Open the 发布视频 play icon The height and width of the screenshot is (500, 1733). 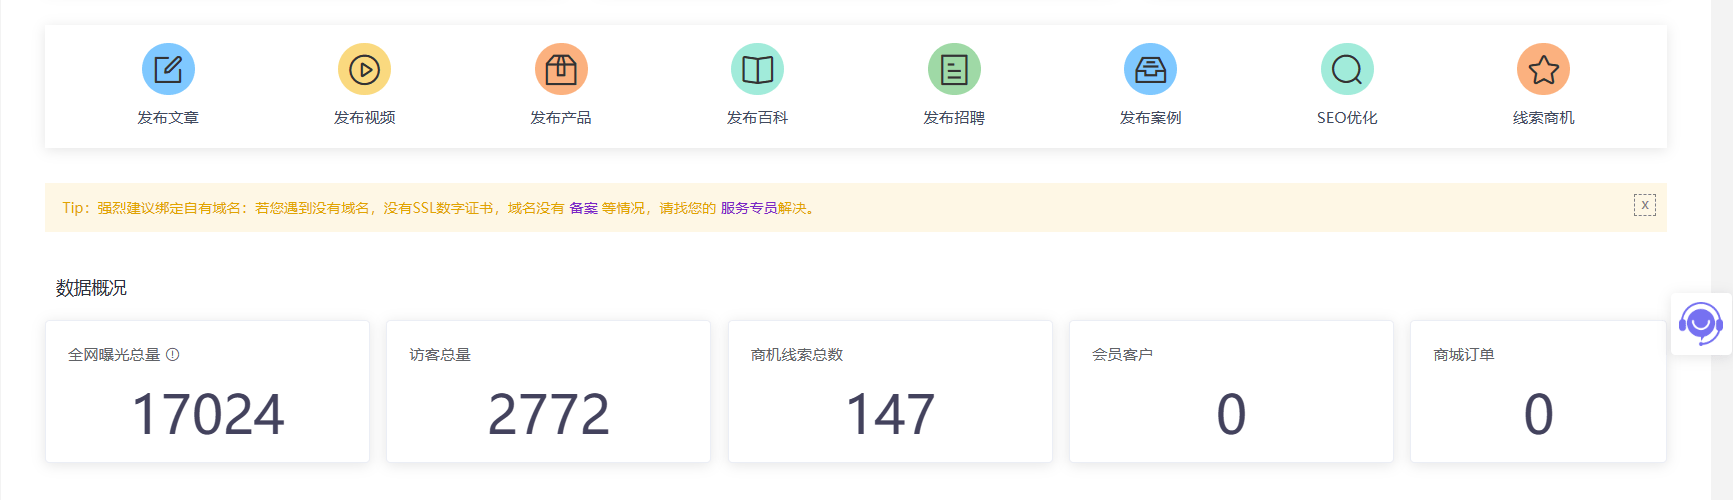pyautogui.click(x=364, y=69)
